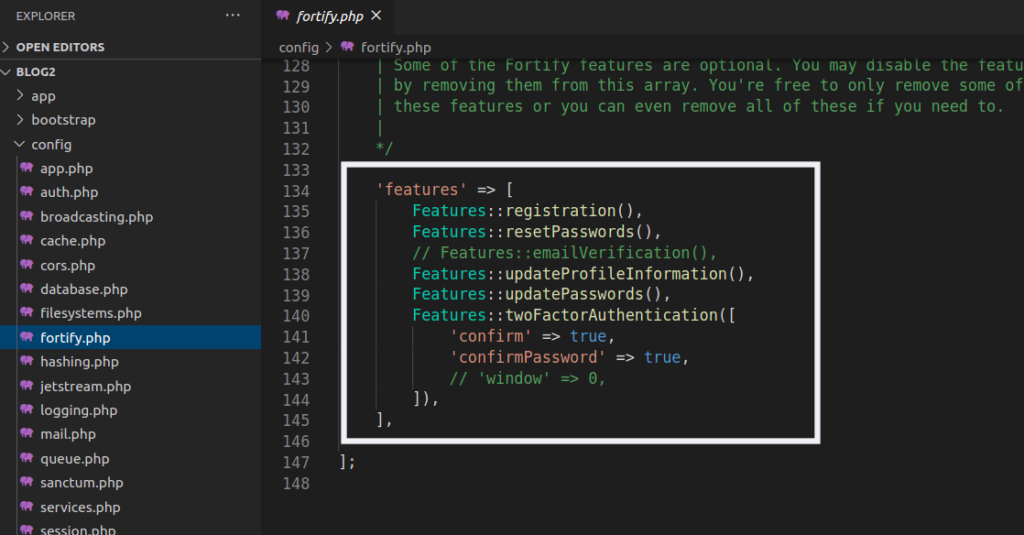This screenshot has height=535, width=1024.
Task: Click the PHP icon beside sanctum.php
Action: pyautogui.click(x=27, y=482)
